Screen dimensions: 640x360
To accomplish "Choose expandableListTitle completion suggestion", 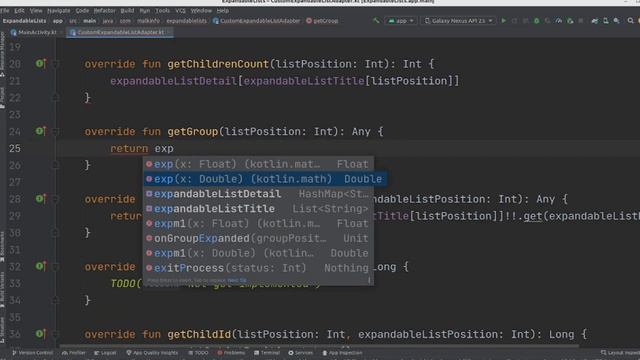I will [258, 209].
